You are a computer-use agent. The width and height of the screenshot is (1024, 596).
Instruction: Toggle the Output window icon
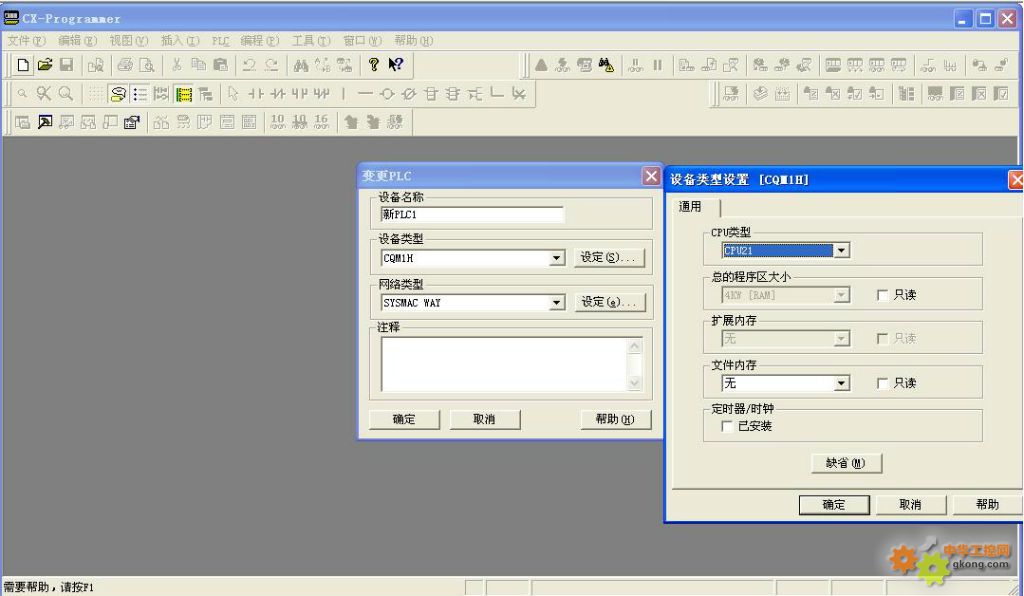[x=44, y=122]
